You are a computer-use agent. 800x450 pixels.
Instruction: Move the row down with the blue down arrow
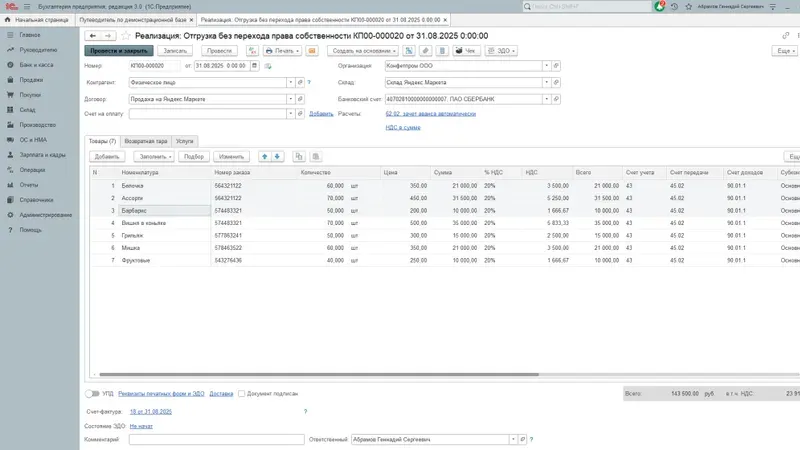click(x=277, y=157)
